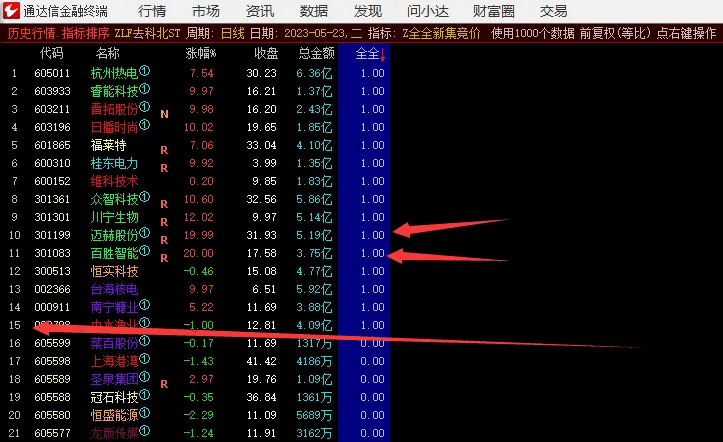This screenshot has width=723, height=442.
Task: Click the date 2023-05-23 in the header bar
Action: pyautogui.click(x=315, y=33)
